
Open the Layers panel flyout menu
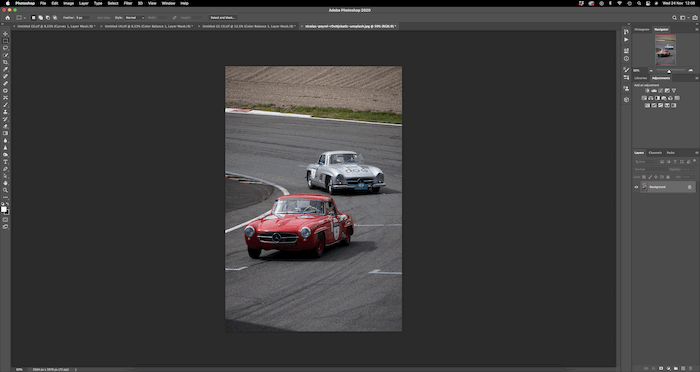pos(696,153)
